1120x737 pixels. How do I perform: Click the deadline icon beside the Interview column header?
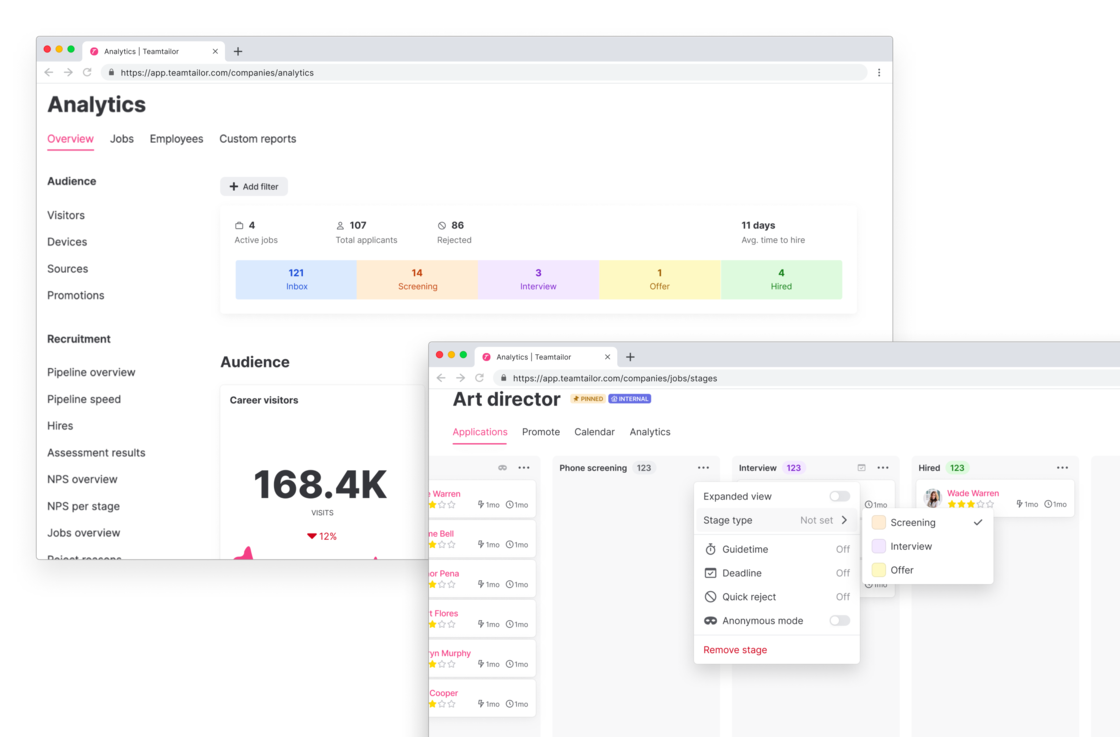(x=862, y=467)
